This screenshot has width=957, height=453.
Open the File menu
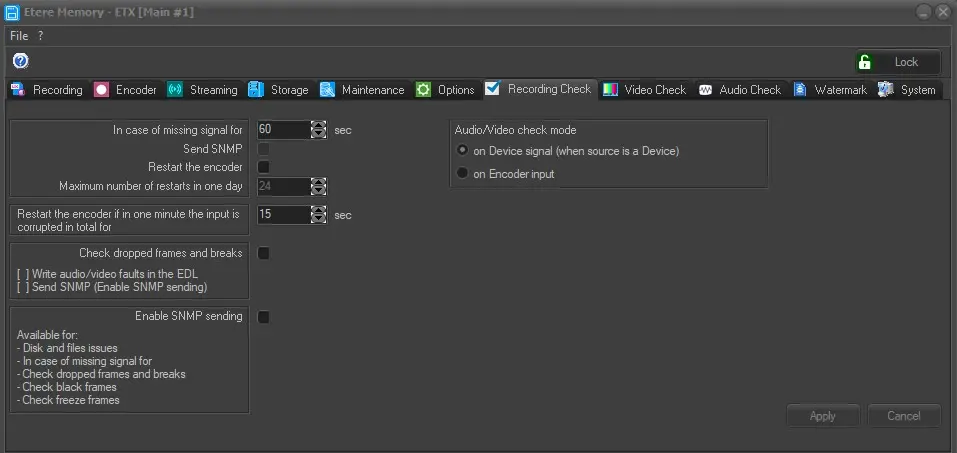click(x=19, y=35)
